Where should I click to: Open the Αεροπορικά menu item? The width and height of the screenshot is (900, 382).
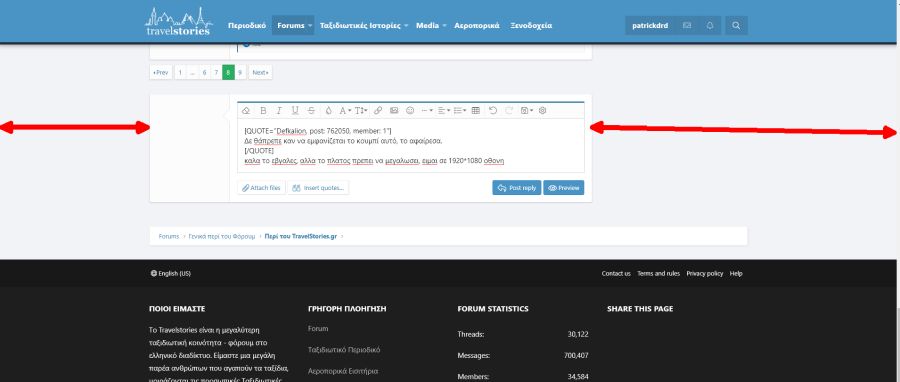click(477, 25)
